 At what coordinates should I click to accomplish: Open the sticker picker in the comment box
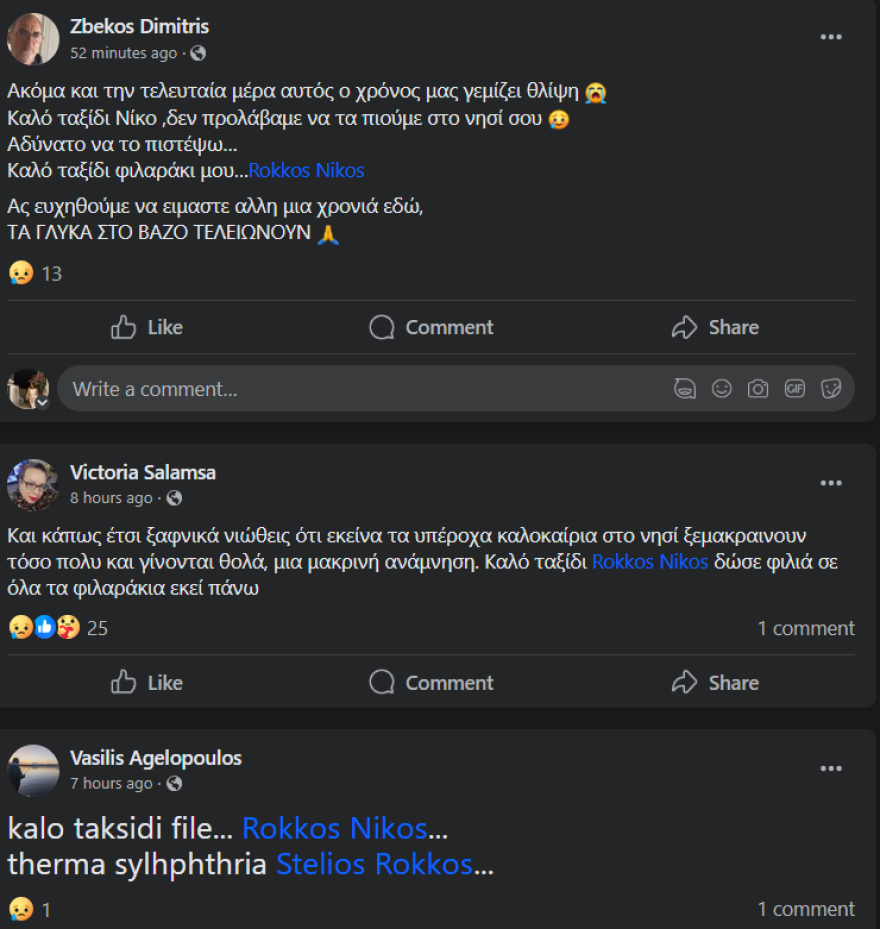coord(832,388)
